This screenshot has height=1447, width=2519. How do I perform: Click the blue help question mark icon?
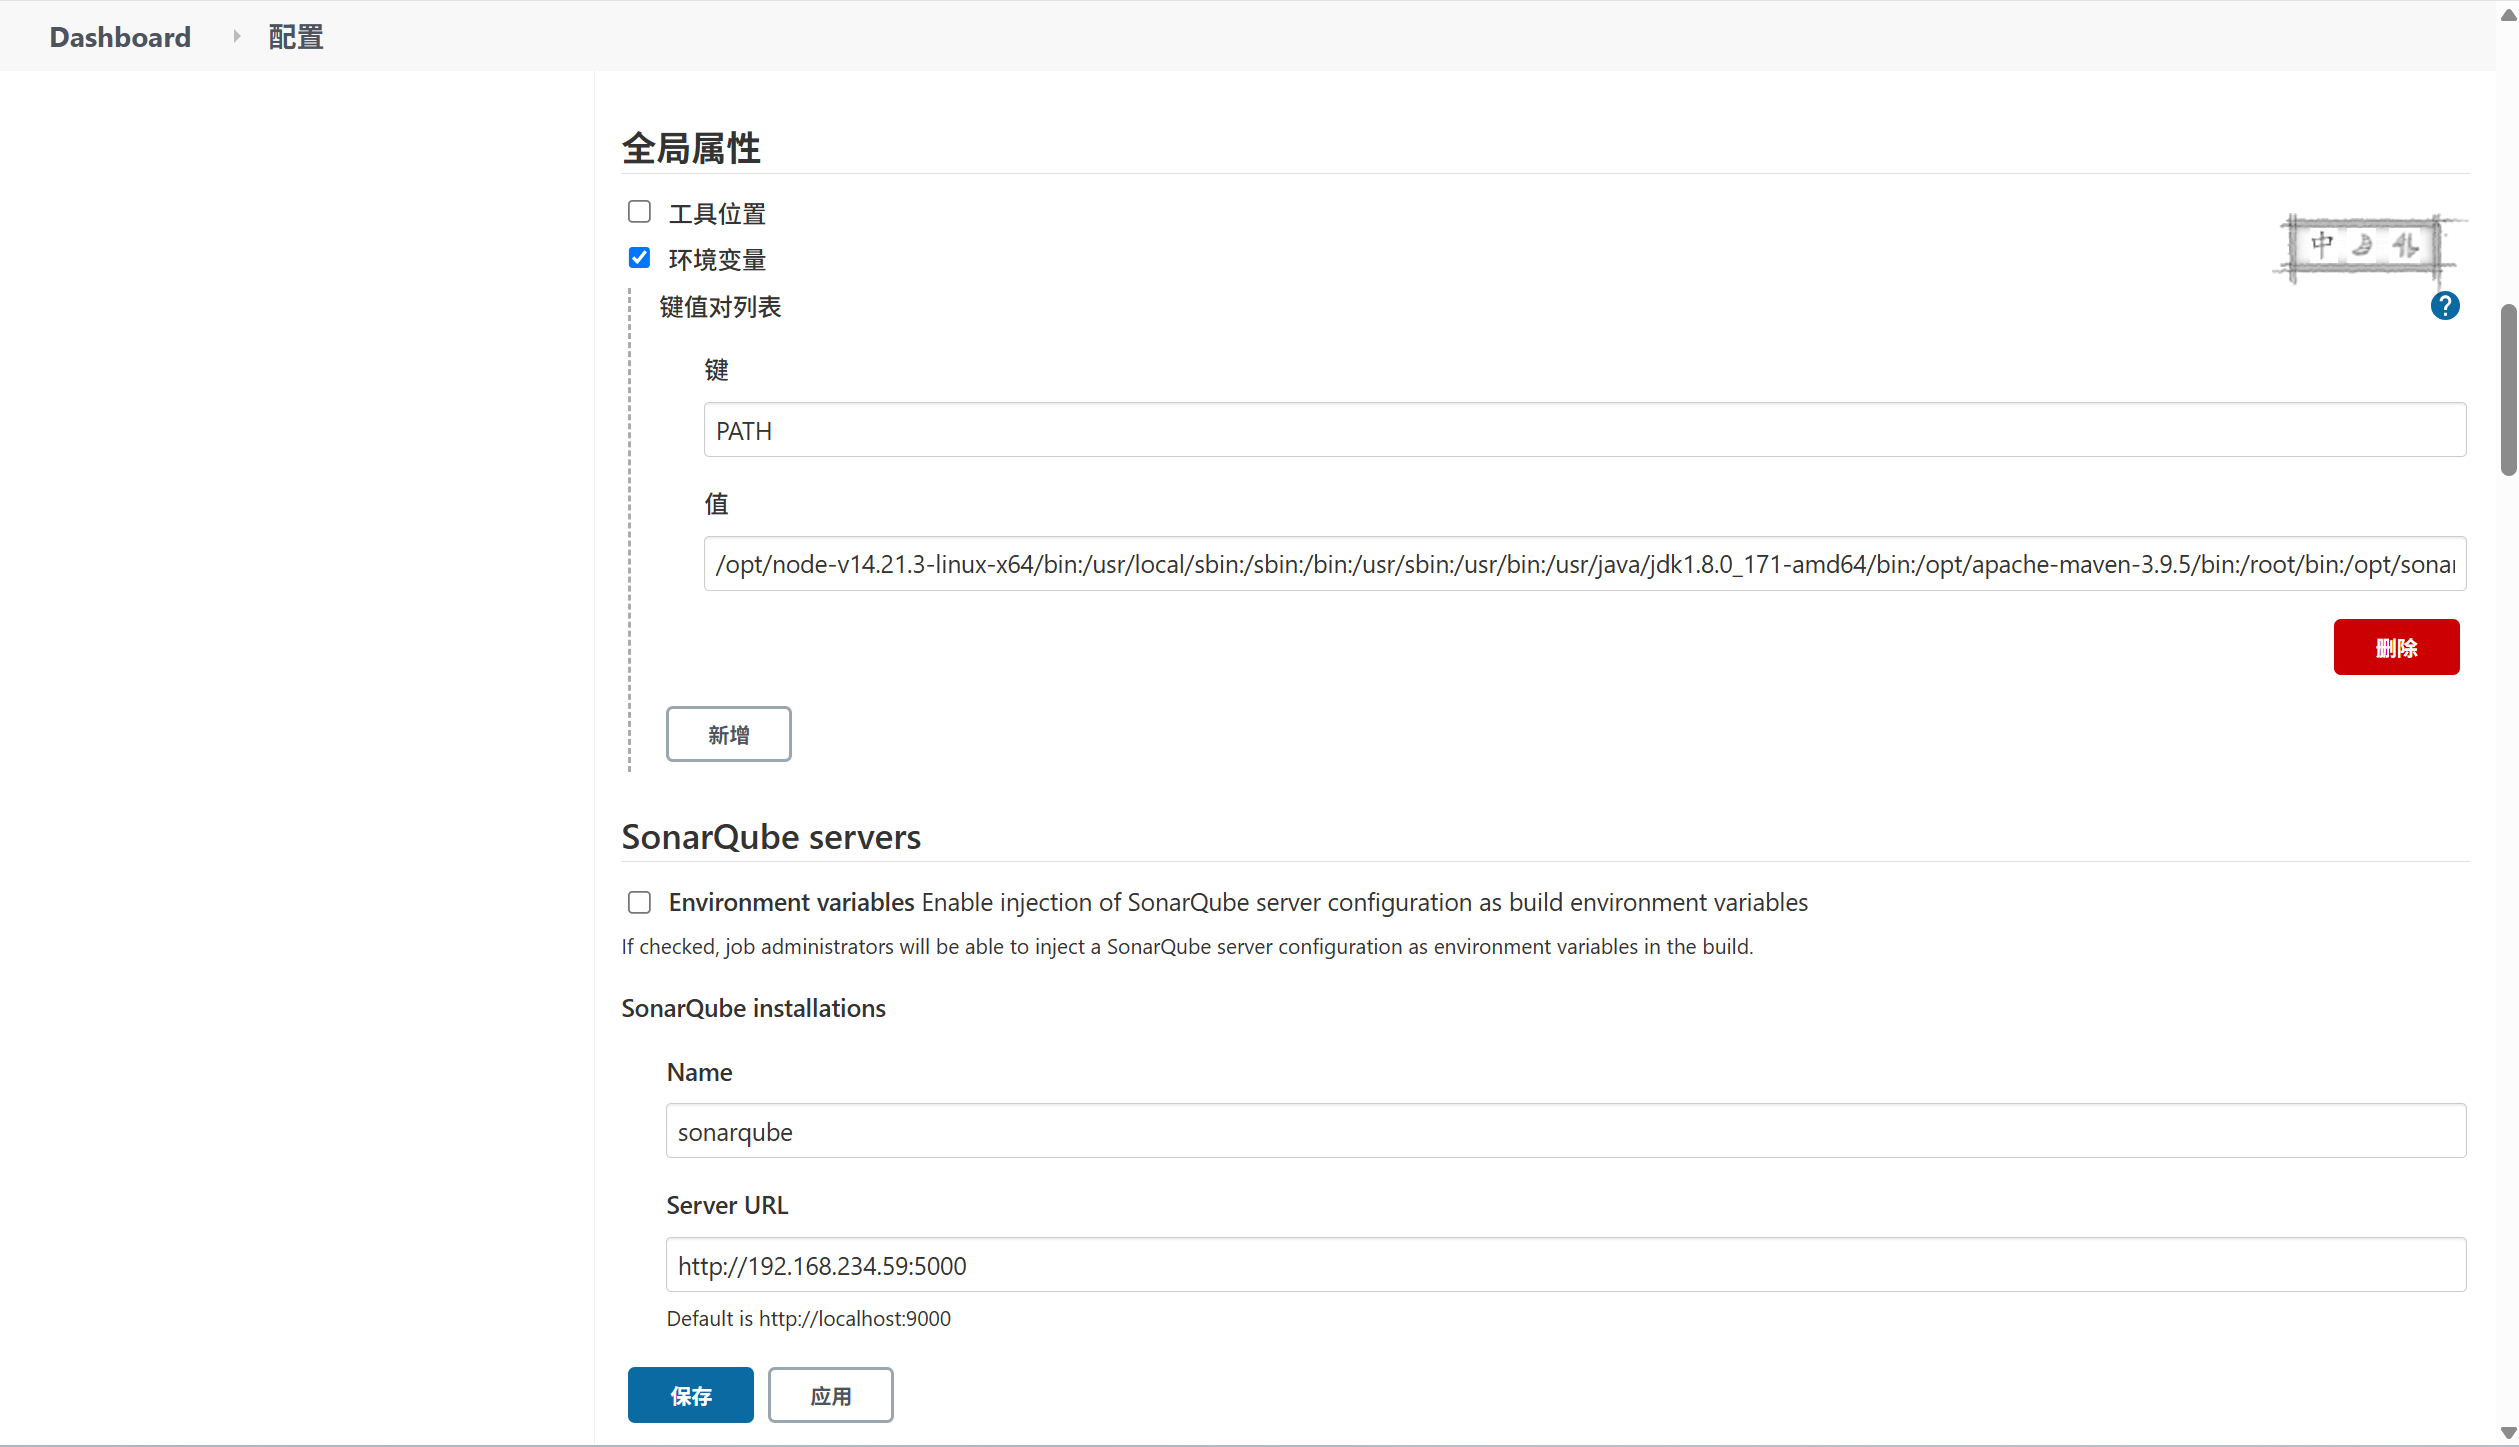(2444, 306)
